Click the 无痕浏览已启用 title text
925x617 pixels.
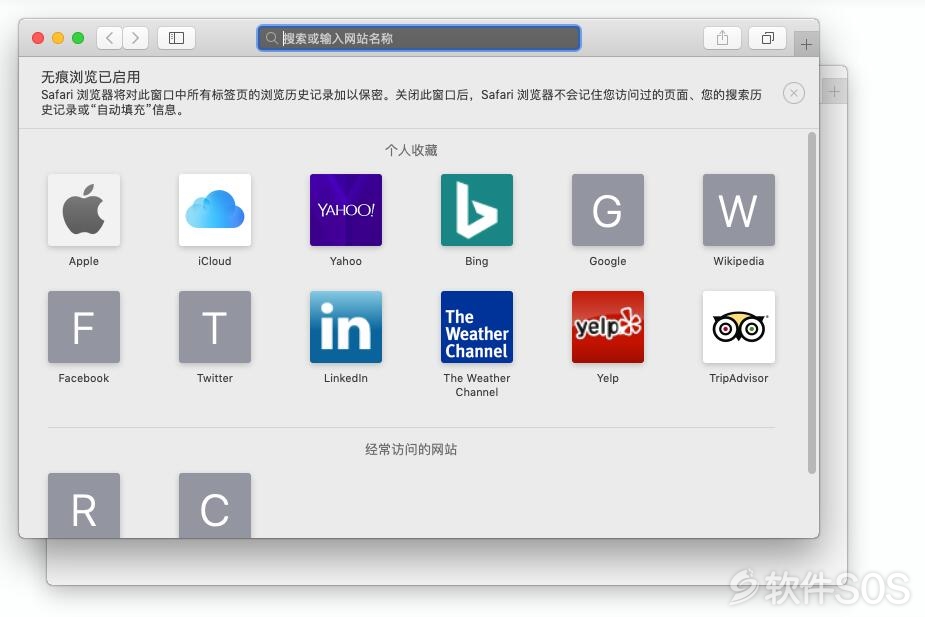[90, 77]
